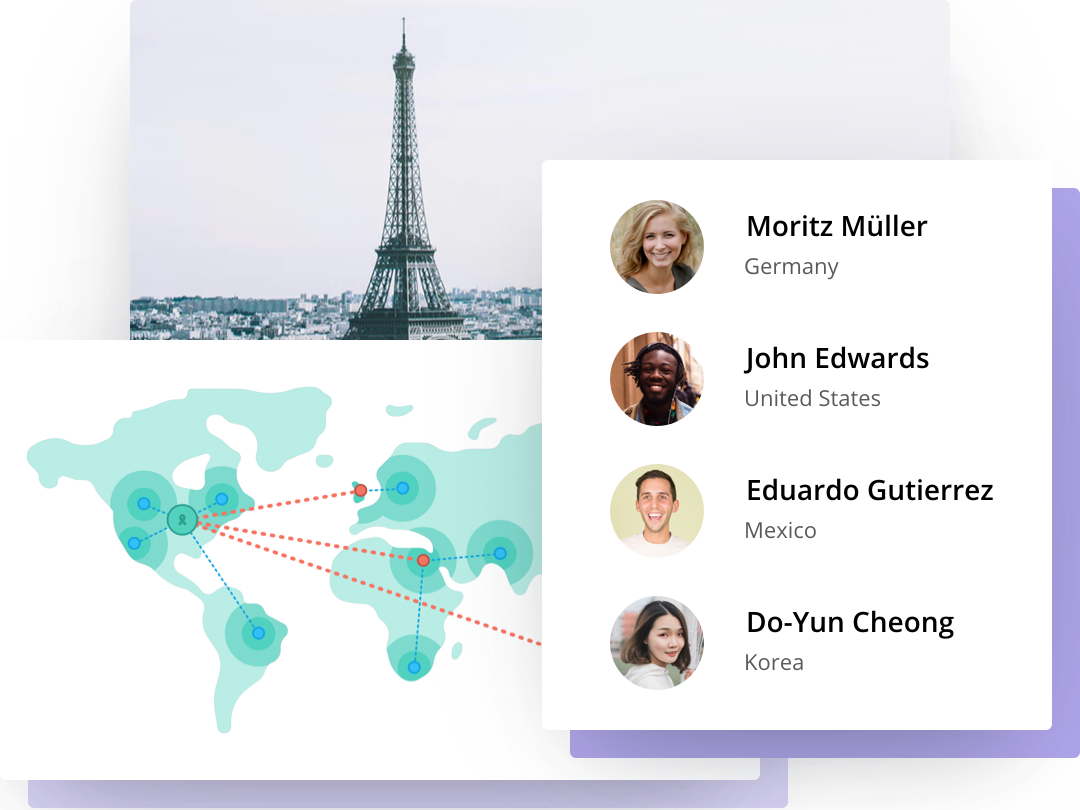
Task: Click the green user hub node on map
Action: pos(182,519)
